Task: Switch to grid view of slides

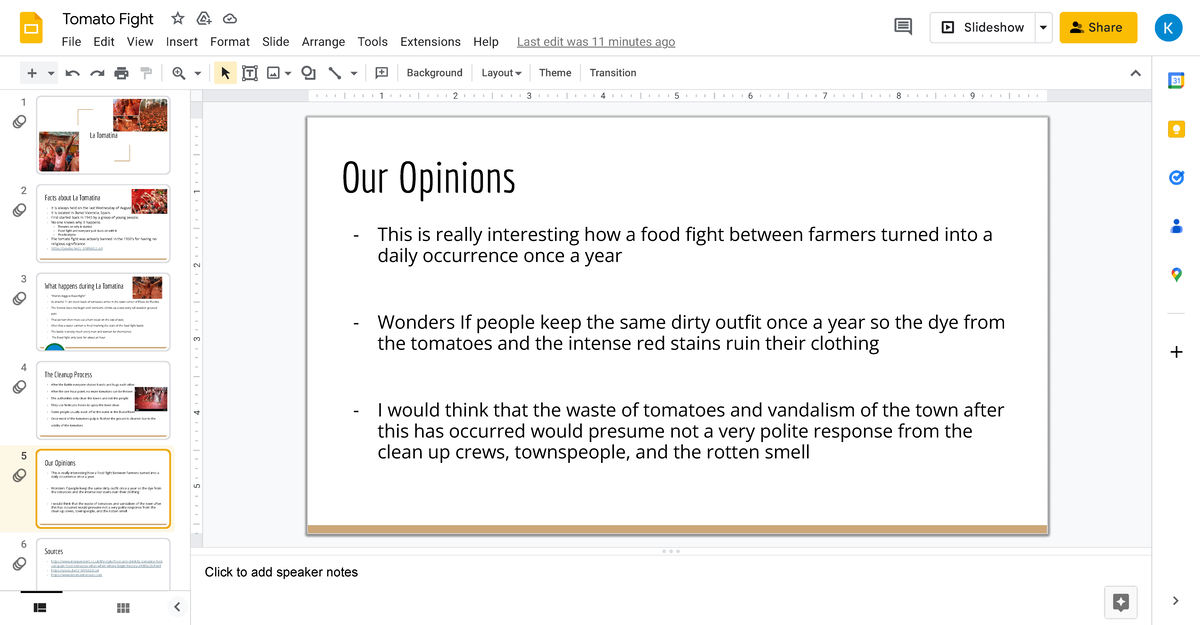Action: click(122, 607)
